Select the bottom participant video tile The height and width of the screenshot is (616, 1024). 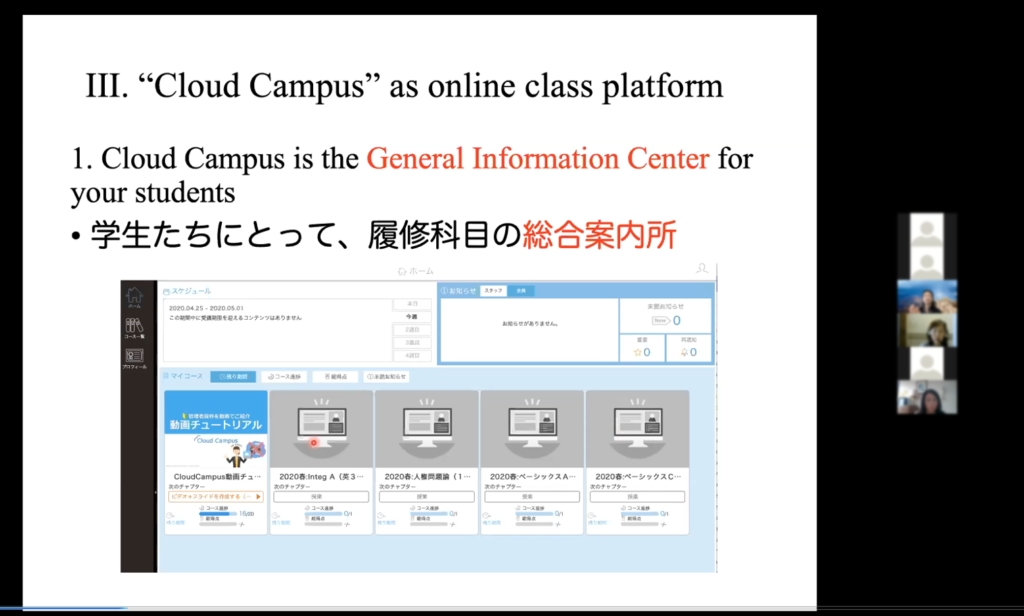coord(927,397)
